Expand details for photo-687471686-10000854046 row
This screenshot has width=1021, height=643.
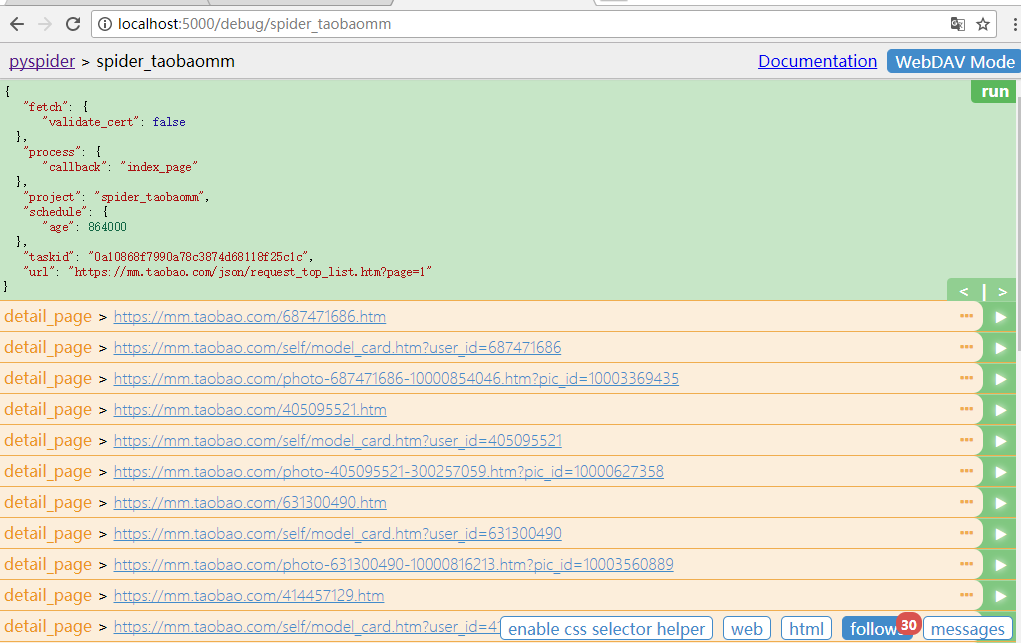(x=966, y=378)
